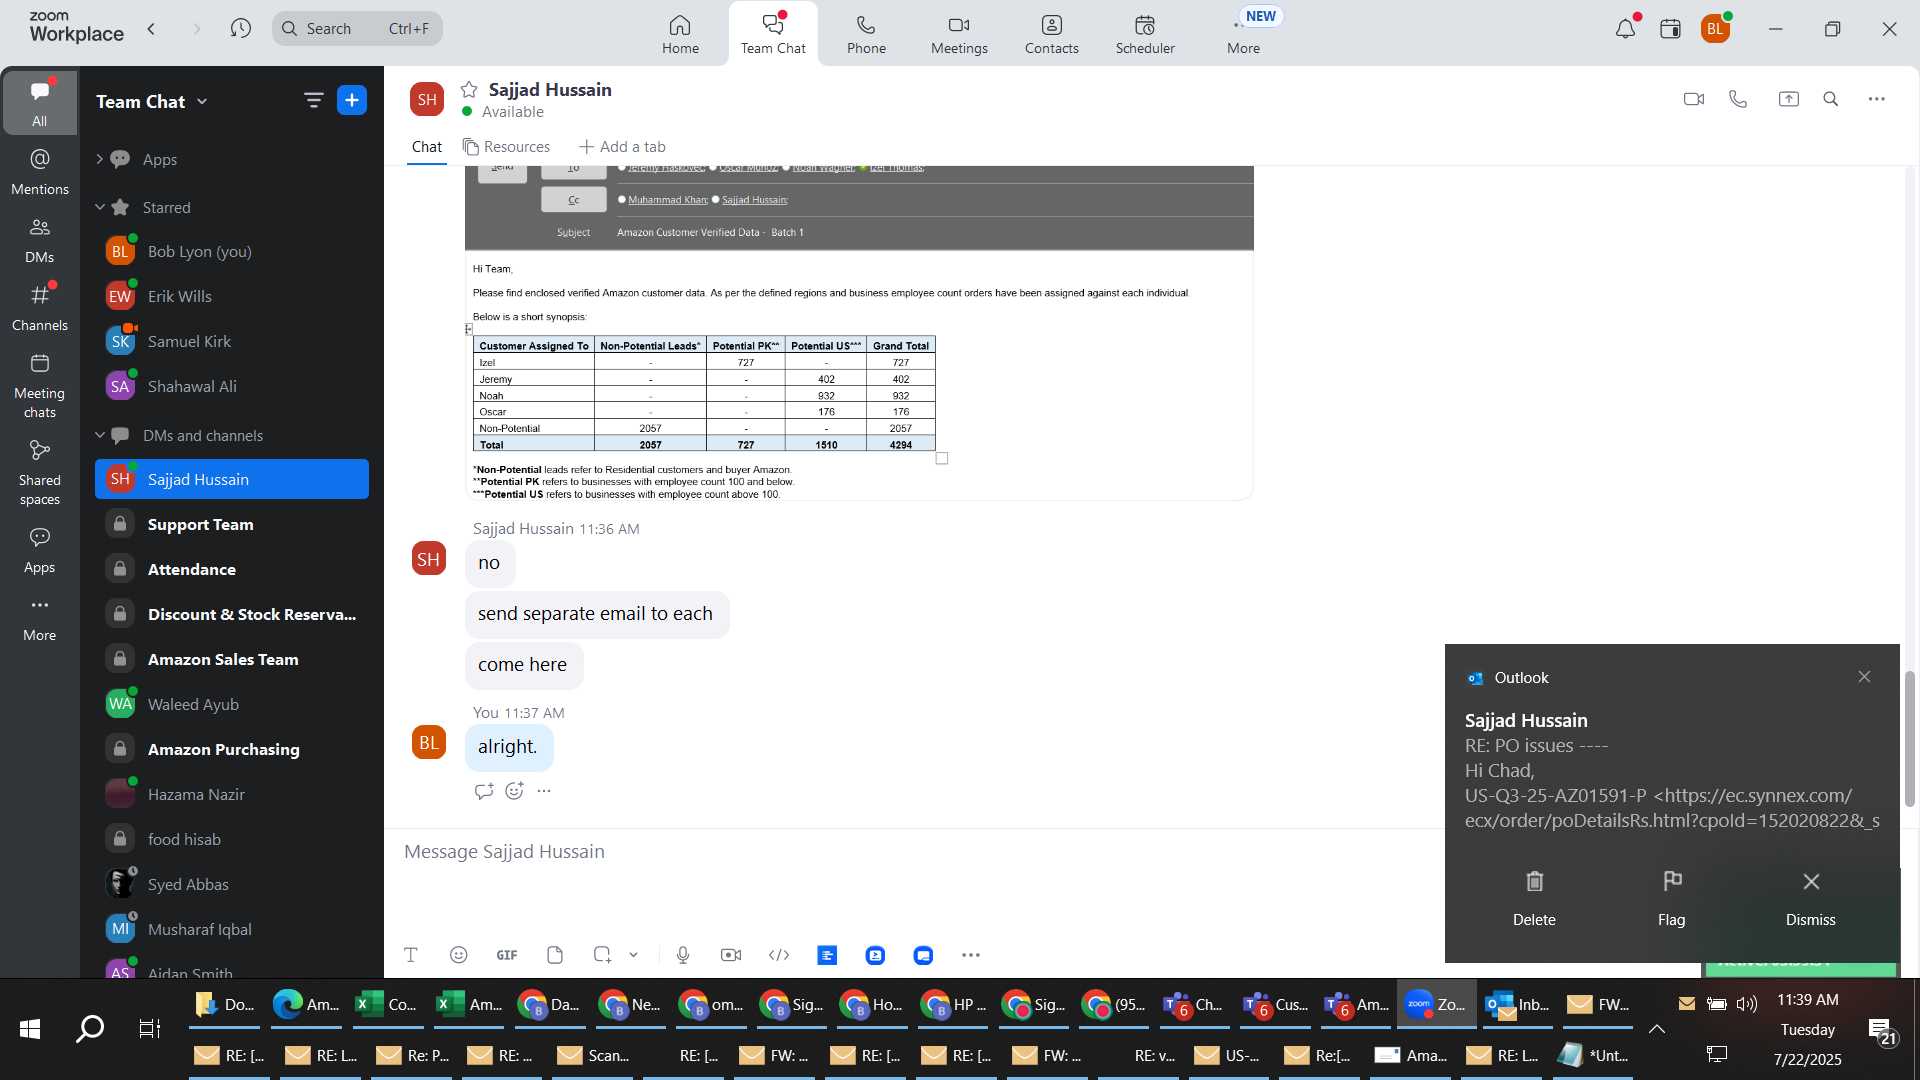Switch to the Contacts tab
Screen dimensions: 1920x1080
pos(1051,34)
